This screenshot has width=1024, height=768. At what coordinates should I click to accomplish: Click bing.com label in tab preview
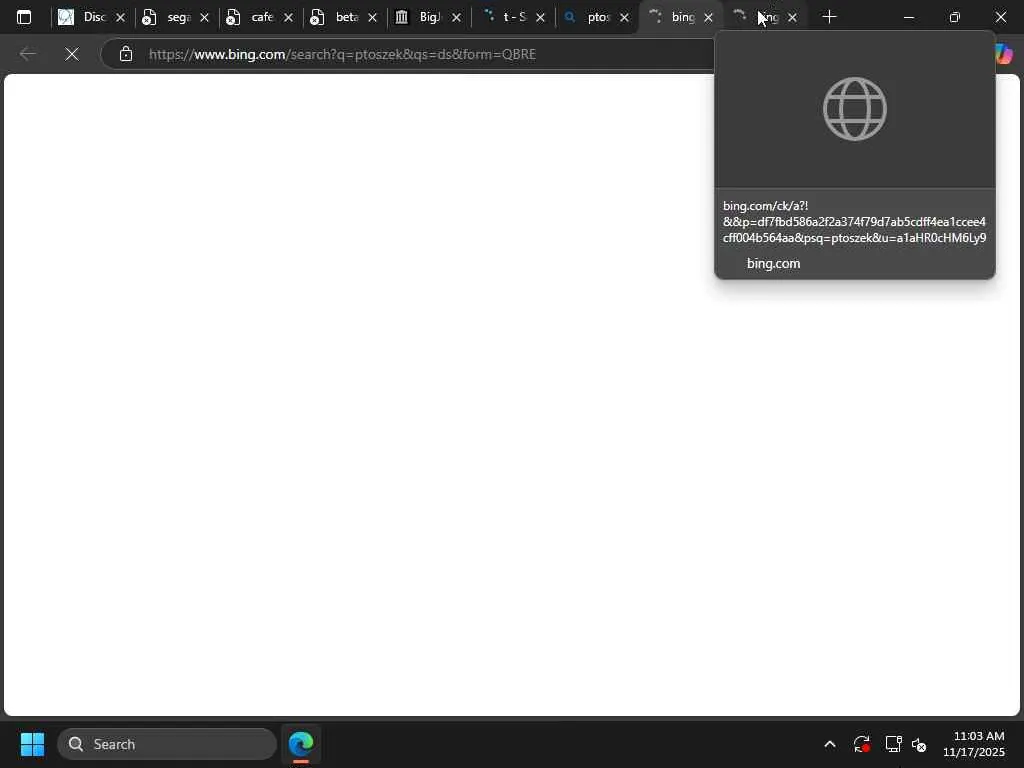[773, 263]
